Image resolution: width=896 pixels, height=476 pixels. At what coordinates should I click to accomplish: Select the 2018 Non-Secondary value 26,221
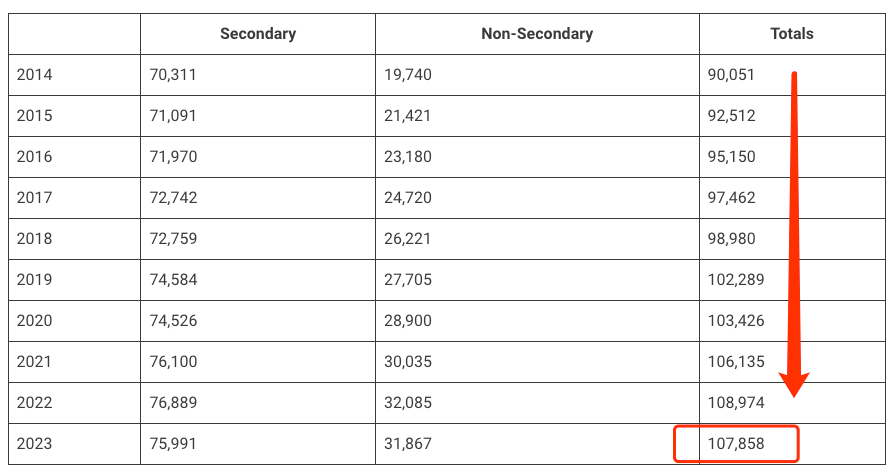(x=407, y=238)
